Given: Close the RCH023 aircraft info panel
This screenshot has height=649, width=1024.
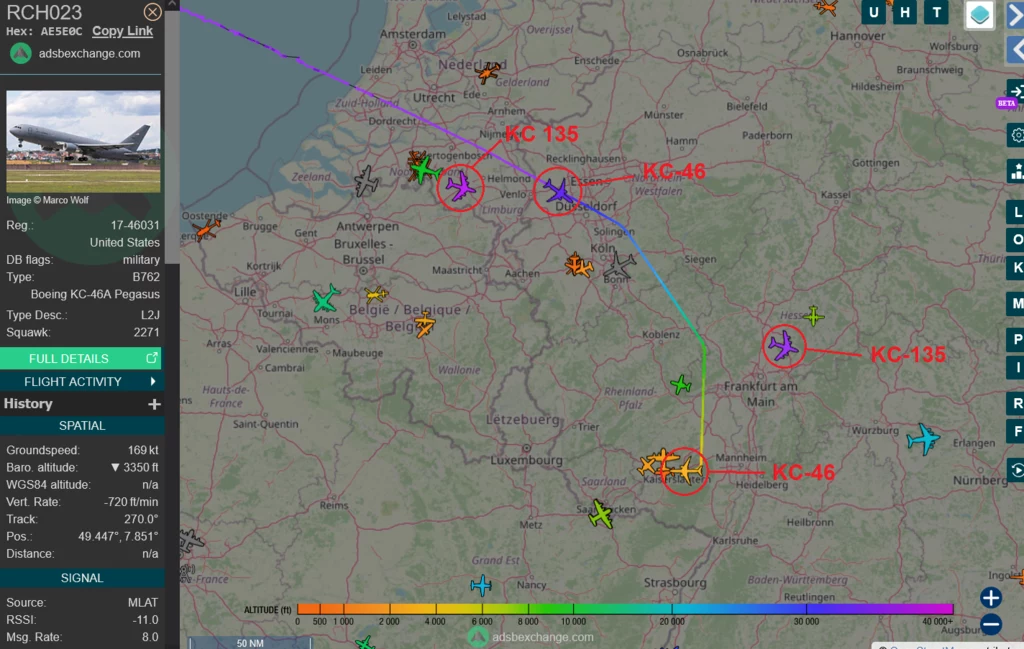Looking at the screenshot, I should point(152,12).
